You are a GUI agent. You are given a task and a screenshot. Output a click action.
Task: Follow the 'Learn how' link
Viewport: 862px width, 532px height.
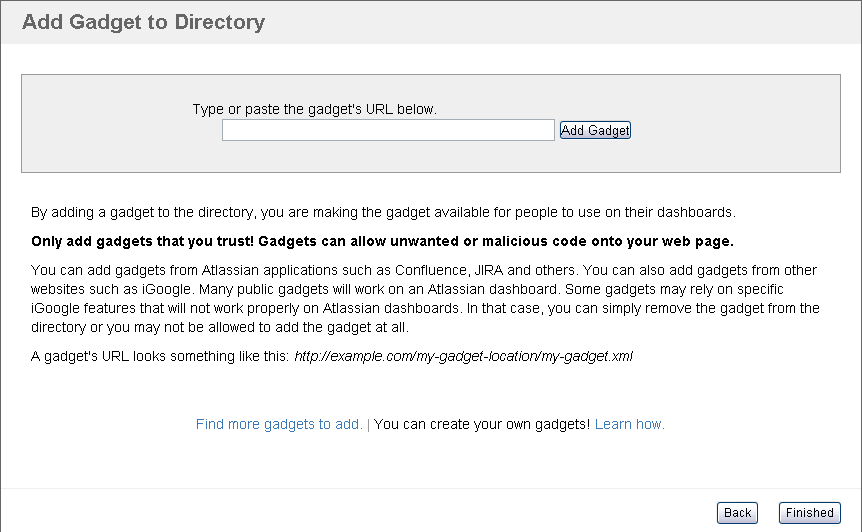(x=629, y=424)
